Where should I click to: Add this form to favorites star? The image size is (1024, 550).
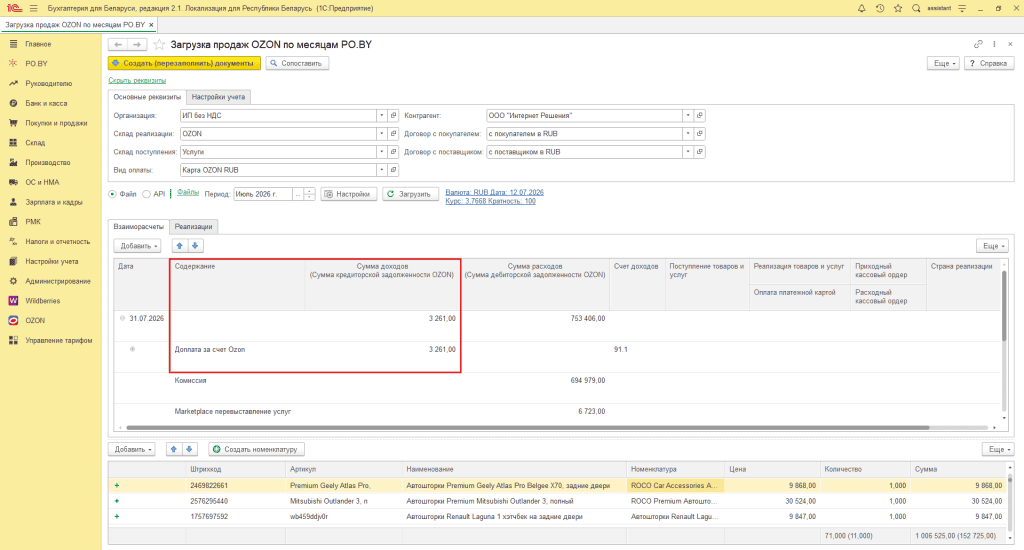(x=159, y=44)
